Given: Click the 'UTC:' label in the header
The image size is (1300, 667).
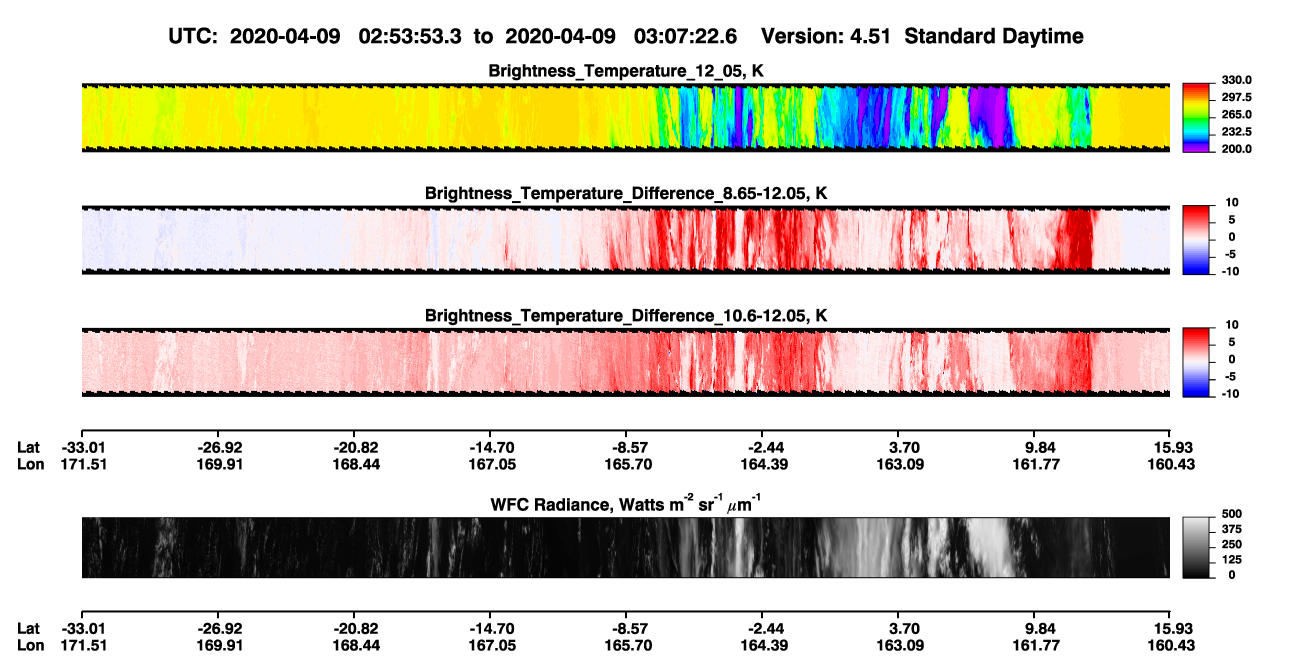Looking at the screenshot, I should pos(194,36).
